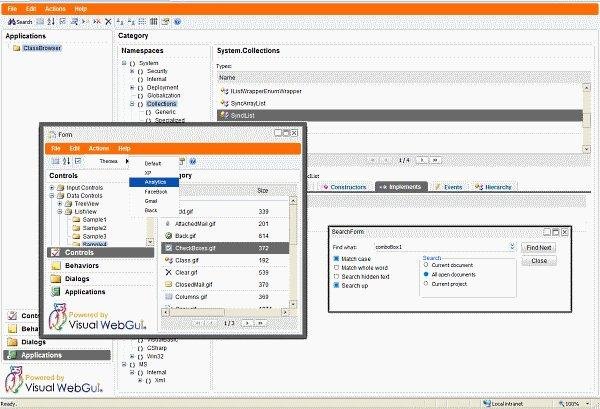This screenshot has width=600, height=409.
Task: Open Dialogs section in Form window
Action: click(101, 279)
